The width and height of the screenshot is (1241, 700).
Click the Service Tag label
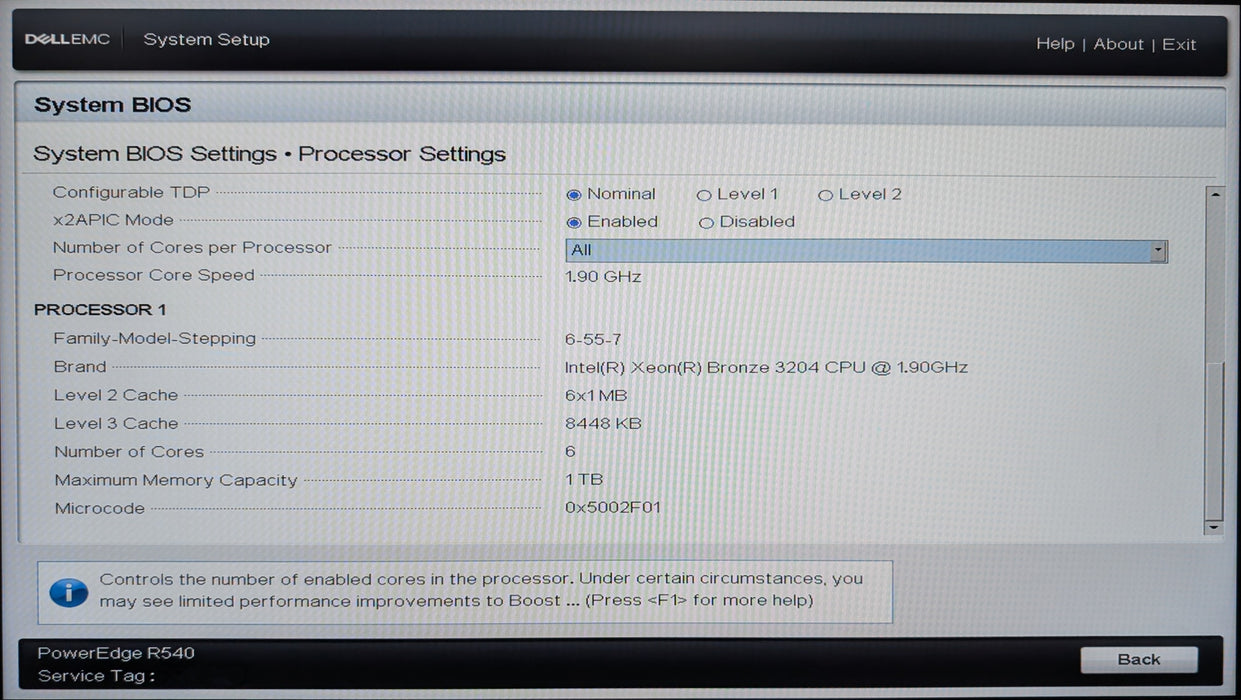[x=96, y=676]
